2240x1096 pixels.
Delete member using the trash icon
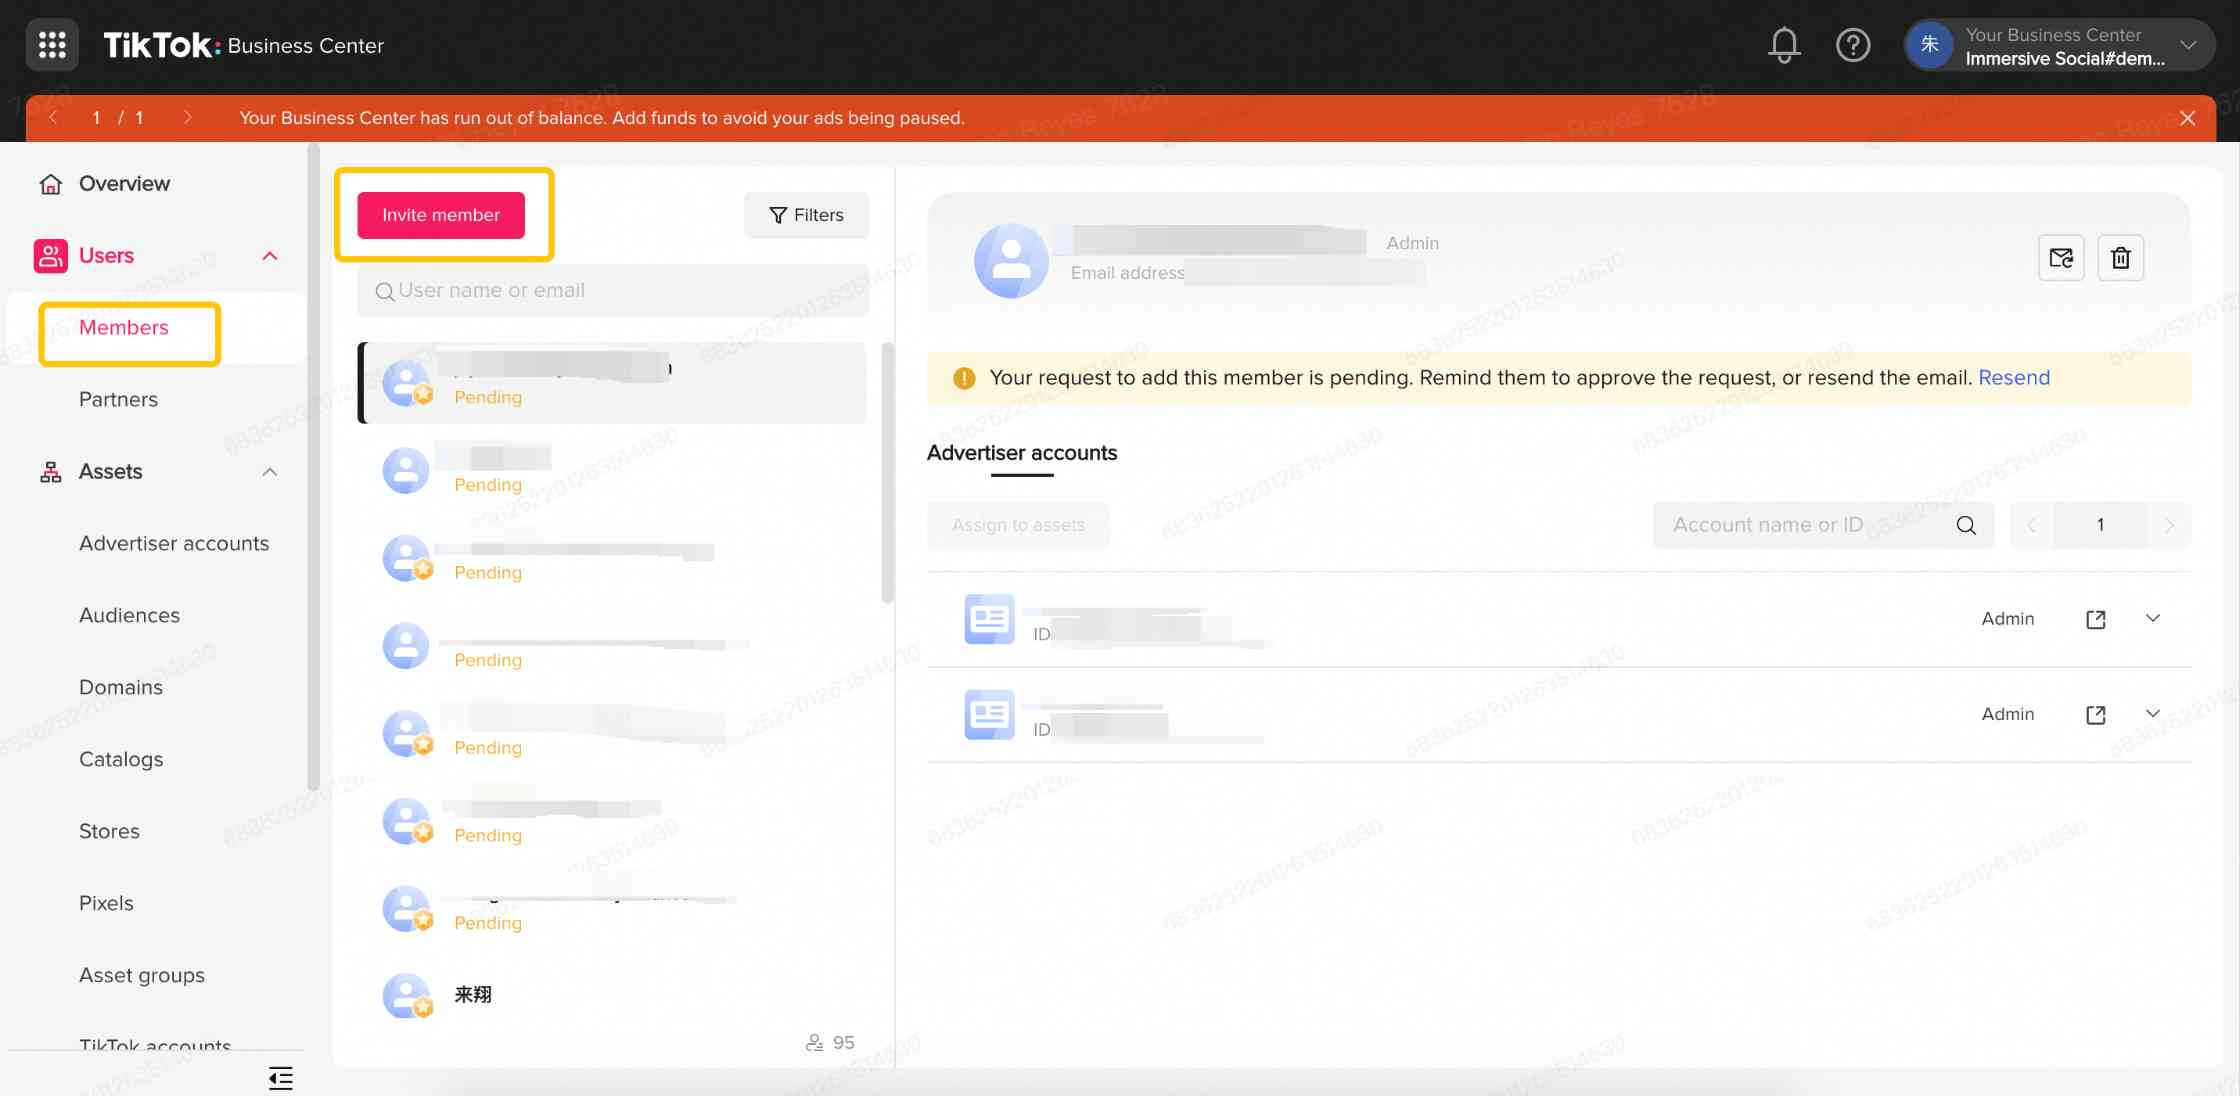[2120, 258]
